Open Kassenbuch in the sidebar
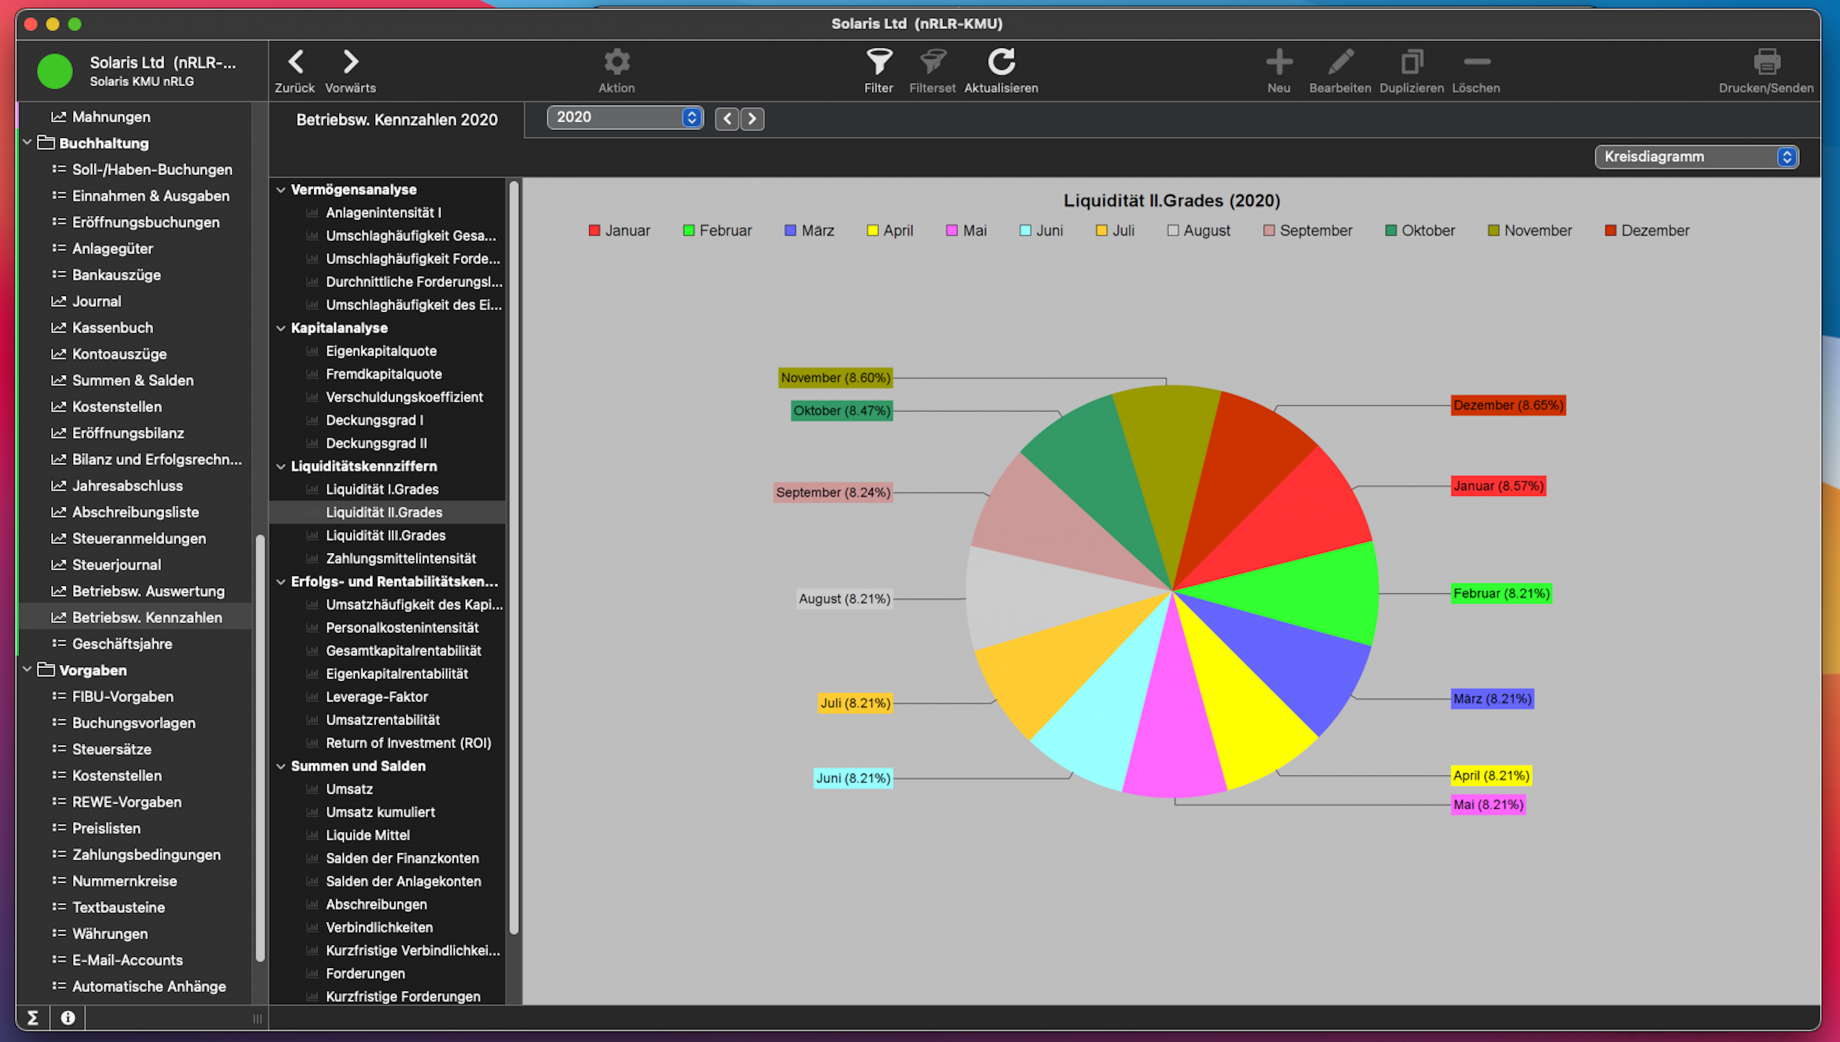 pos(112,327)
